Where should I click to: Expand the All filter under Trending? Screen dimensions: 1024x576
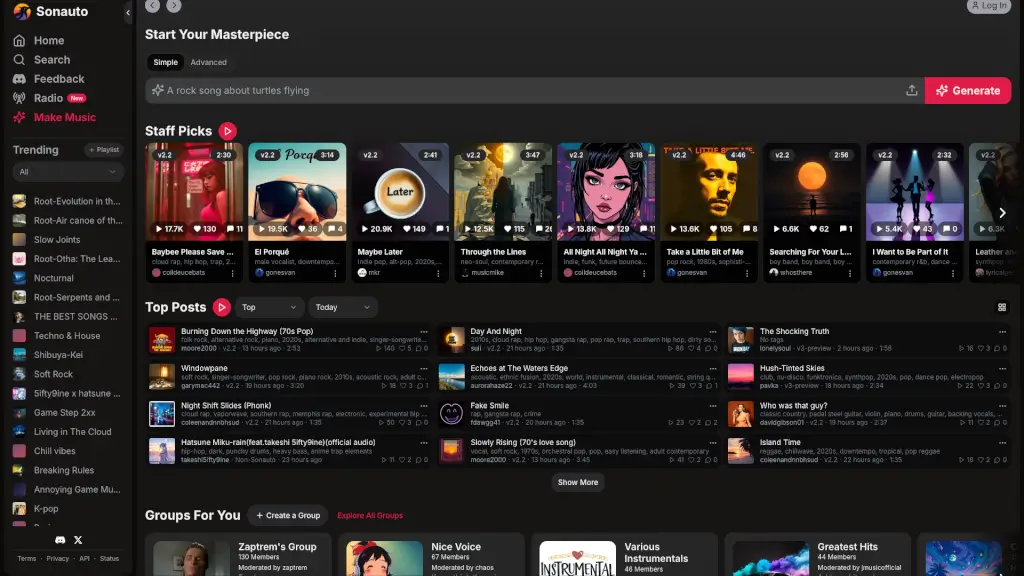point(67,172)
